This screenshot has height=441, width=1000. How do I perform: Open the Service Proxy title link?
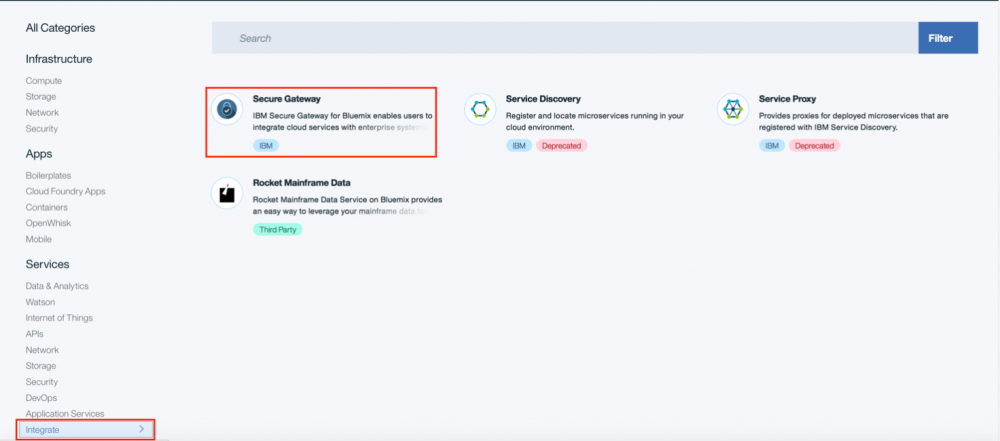click(x=788, y=99)
